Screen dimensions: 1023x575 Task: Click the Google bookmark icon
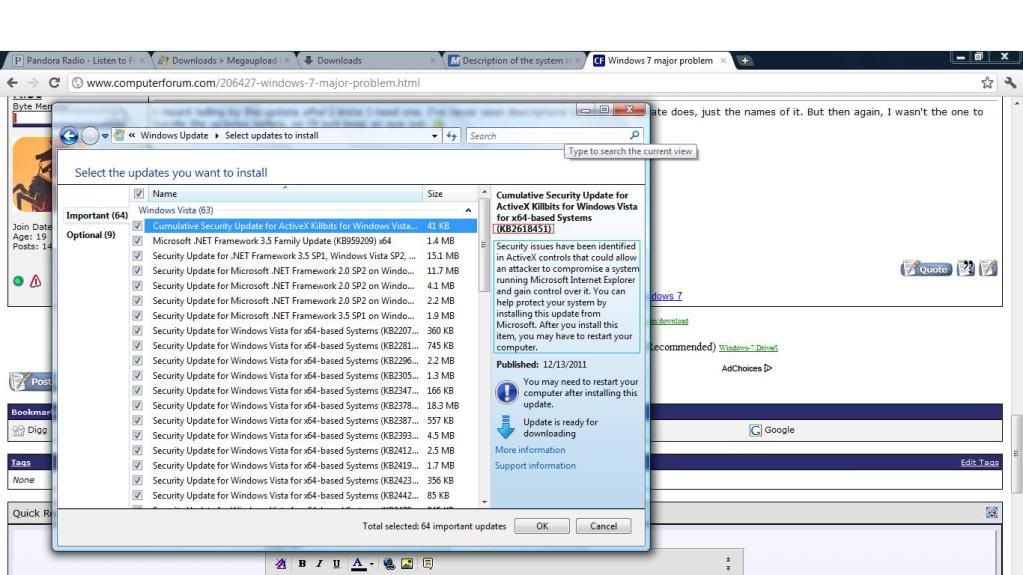756,430
